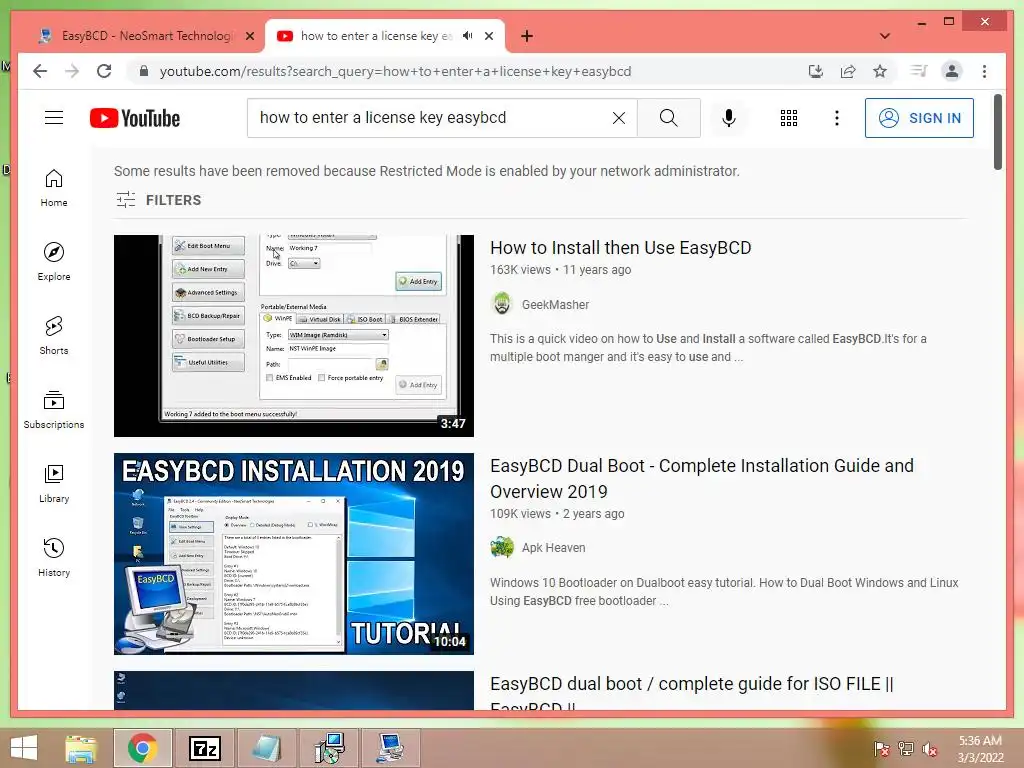
Task: Open Explore in the sidebar
Action: coord(54,262)
